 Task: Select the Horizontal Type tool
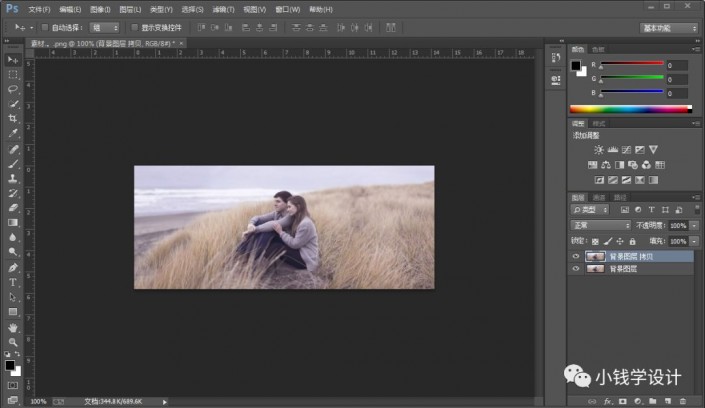(13, 282)
